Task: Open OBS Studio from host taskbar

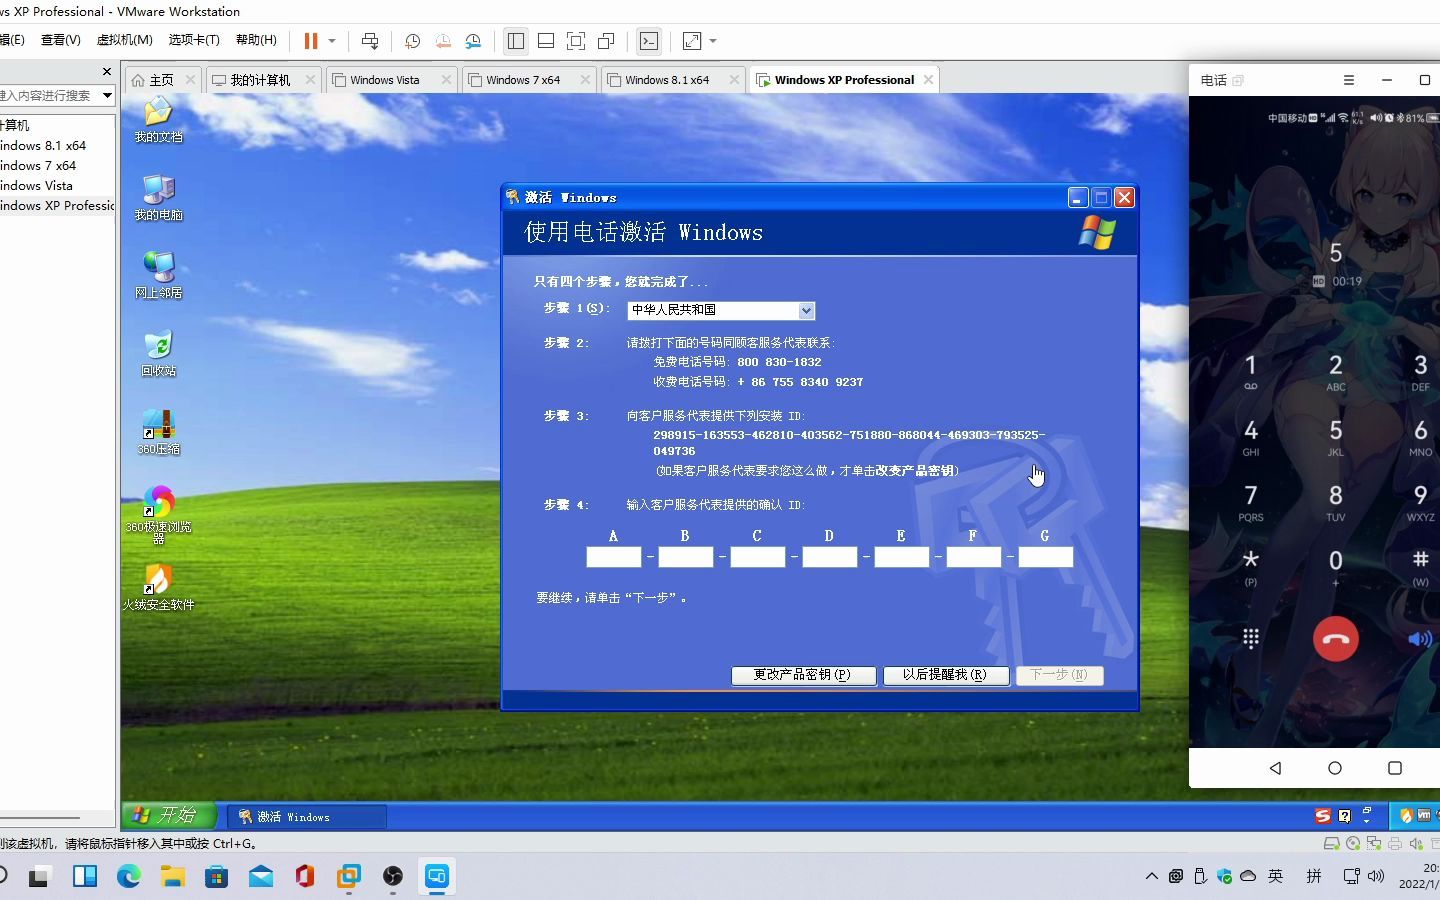Action: pyautogui.click(x=393, y=877)
